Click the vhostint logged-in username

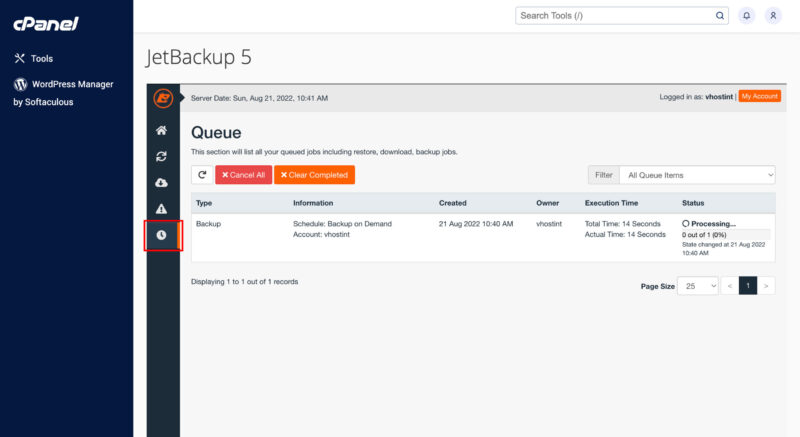coord(719,97)
